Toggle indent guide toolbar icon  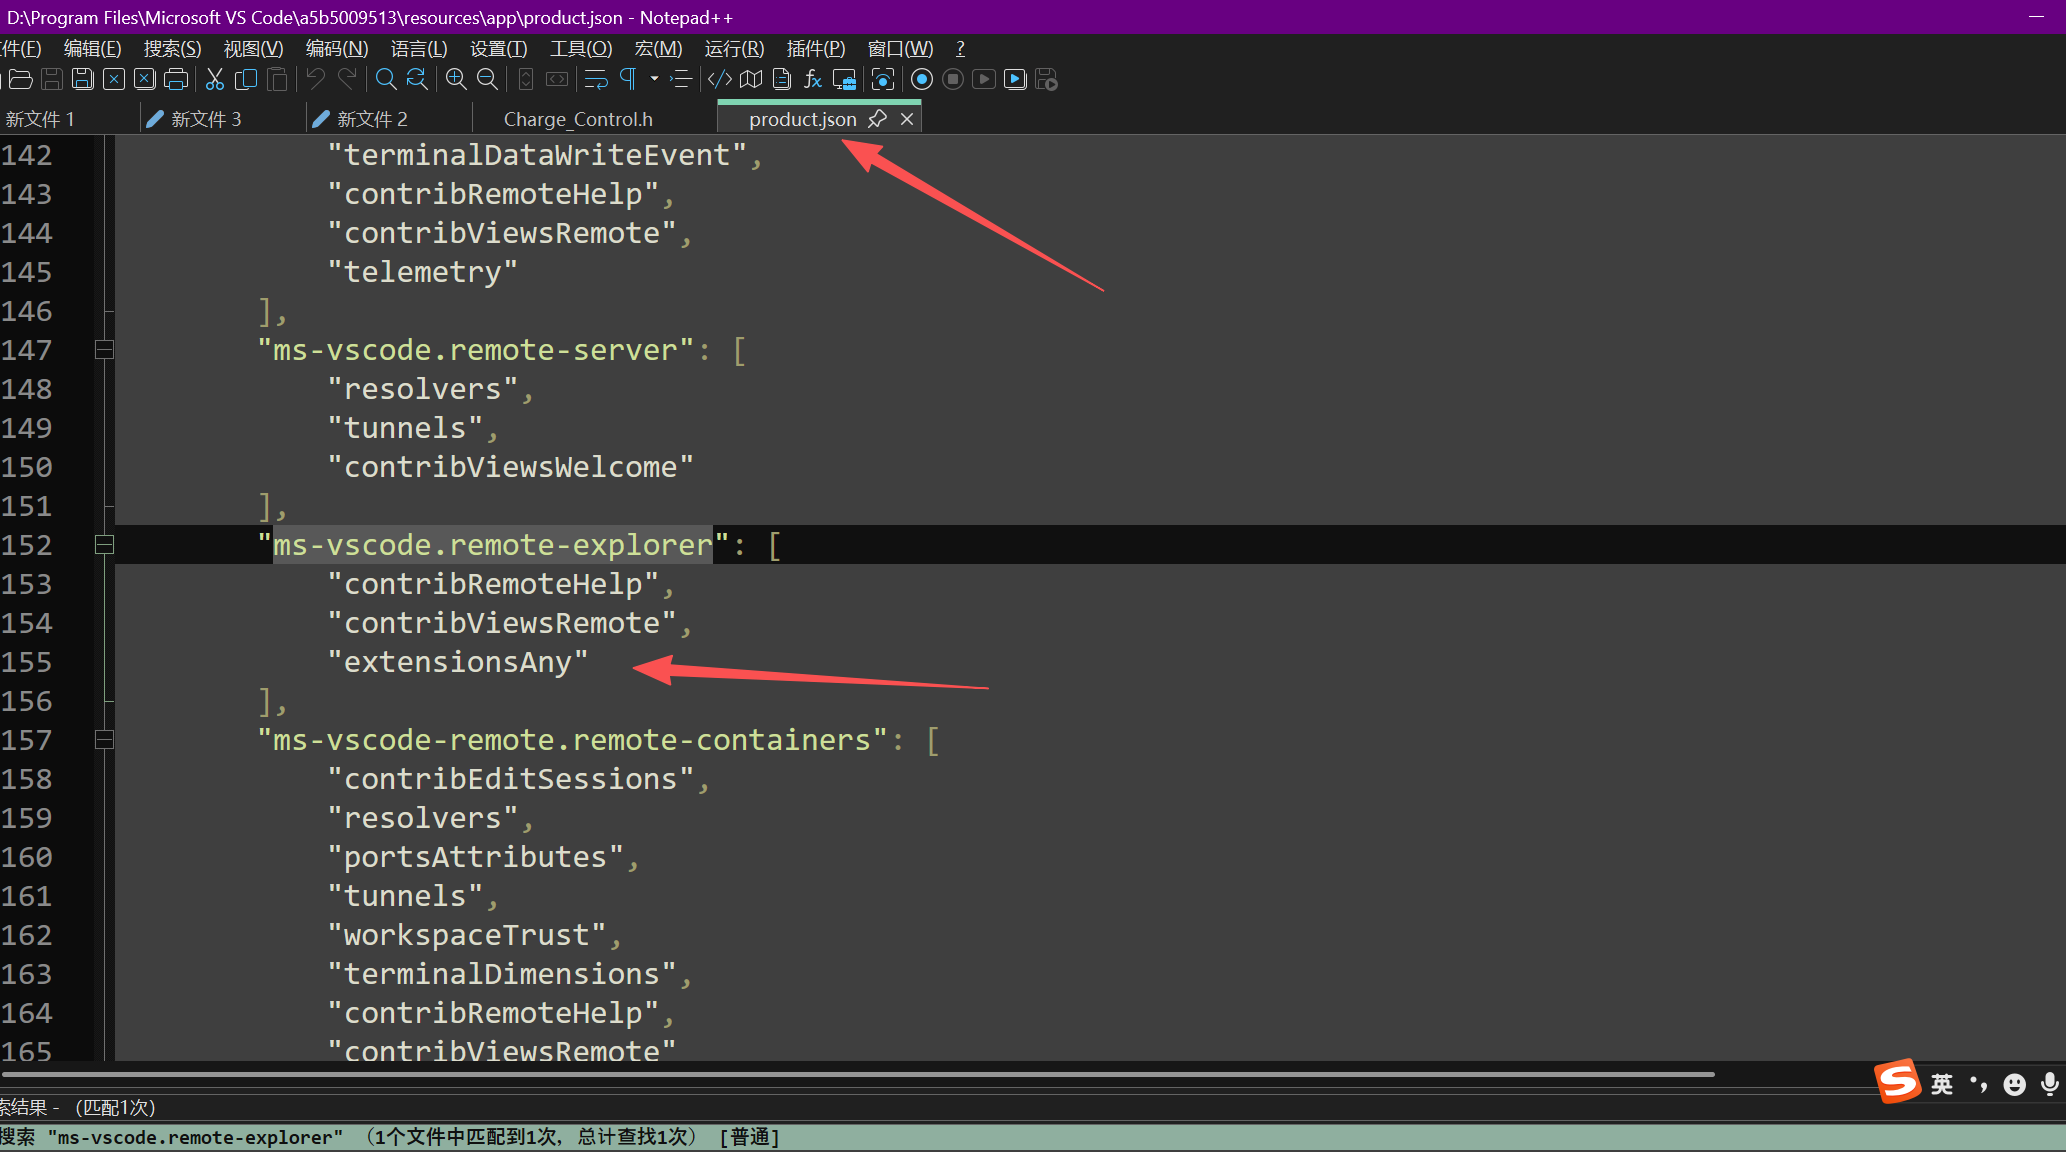pos(681,79)
